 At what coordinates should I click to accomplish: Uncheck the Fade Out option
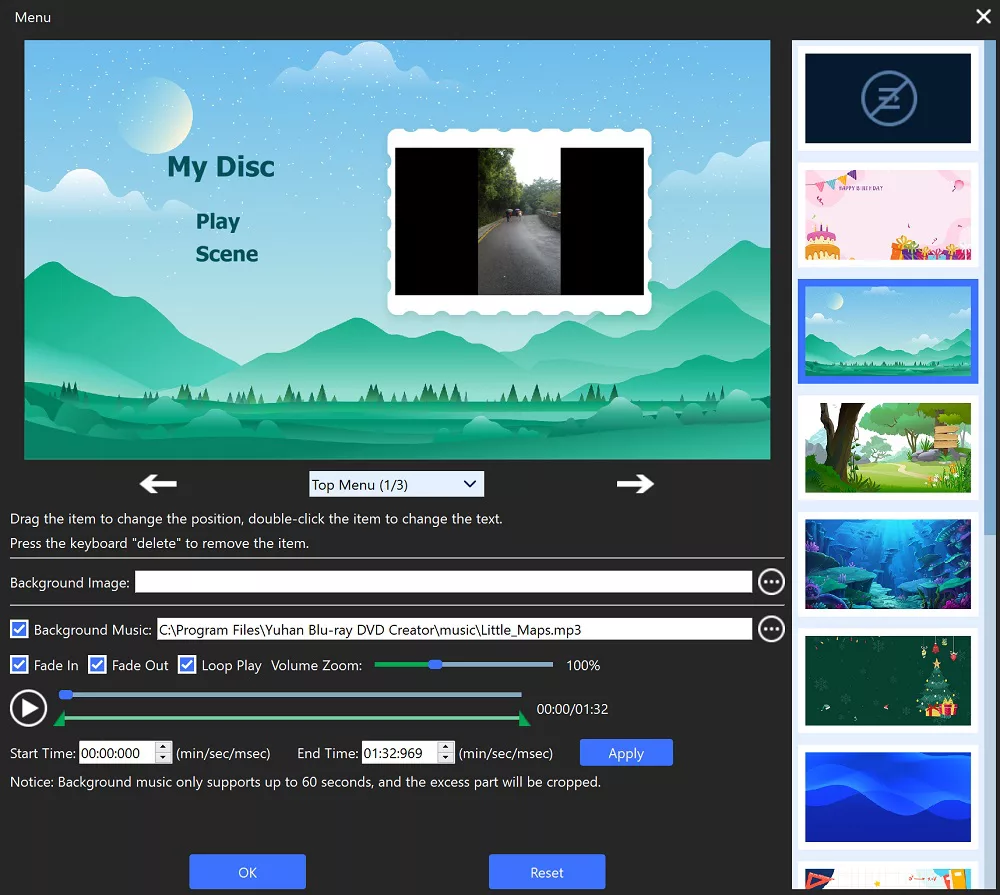(97, 665)
